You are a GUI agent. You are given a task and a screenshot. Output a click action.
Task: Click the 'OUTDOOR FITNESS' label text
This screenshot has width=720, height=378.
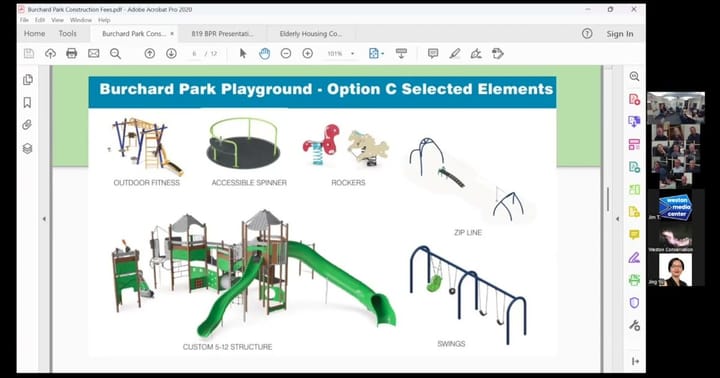(146, 182)
